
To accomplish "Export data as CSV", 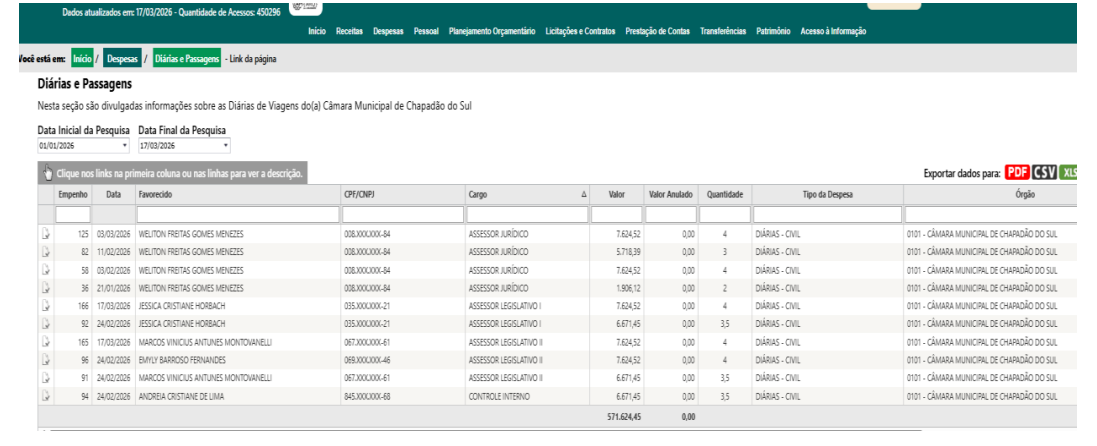I will coord(1045,172).
